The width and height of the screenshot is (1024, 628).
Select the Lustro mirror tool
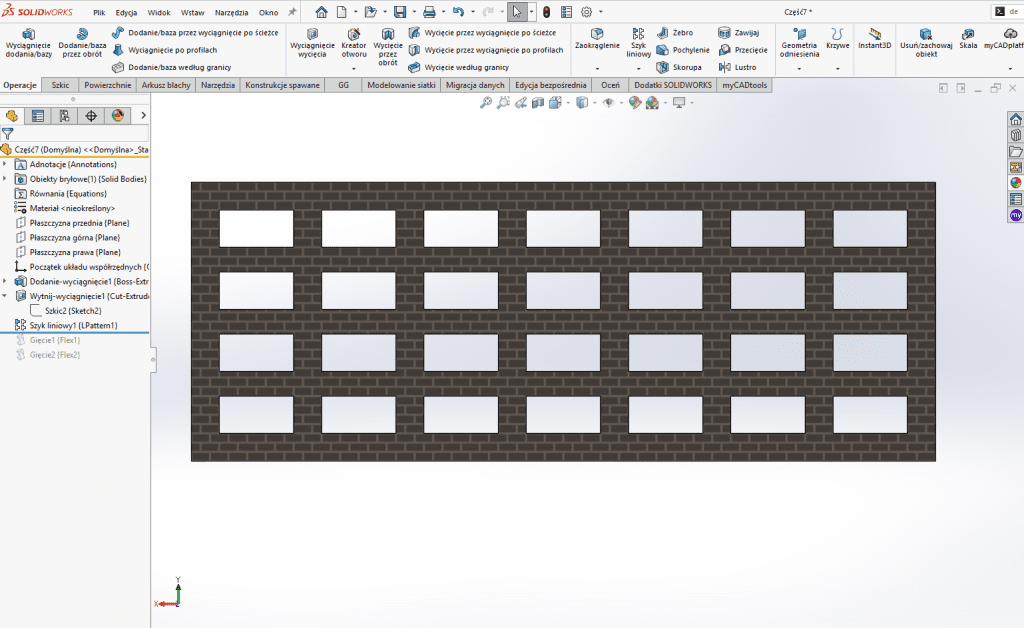(x=735, y=67)
